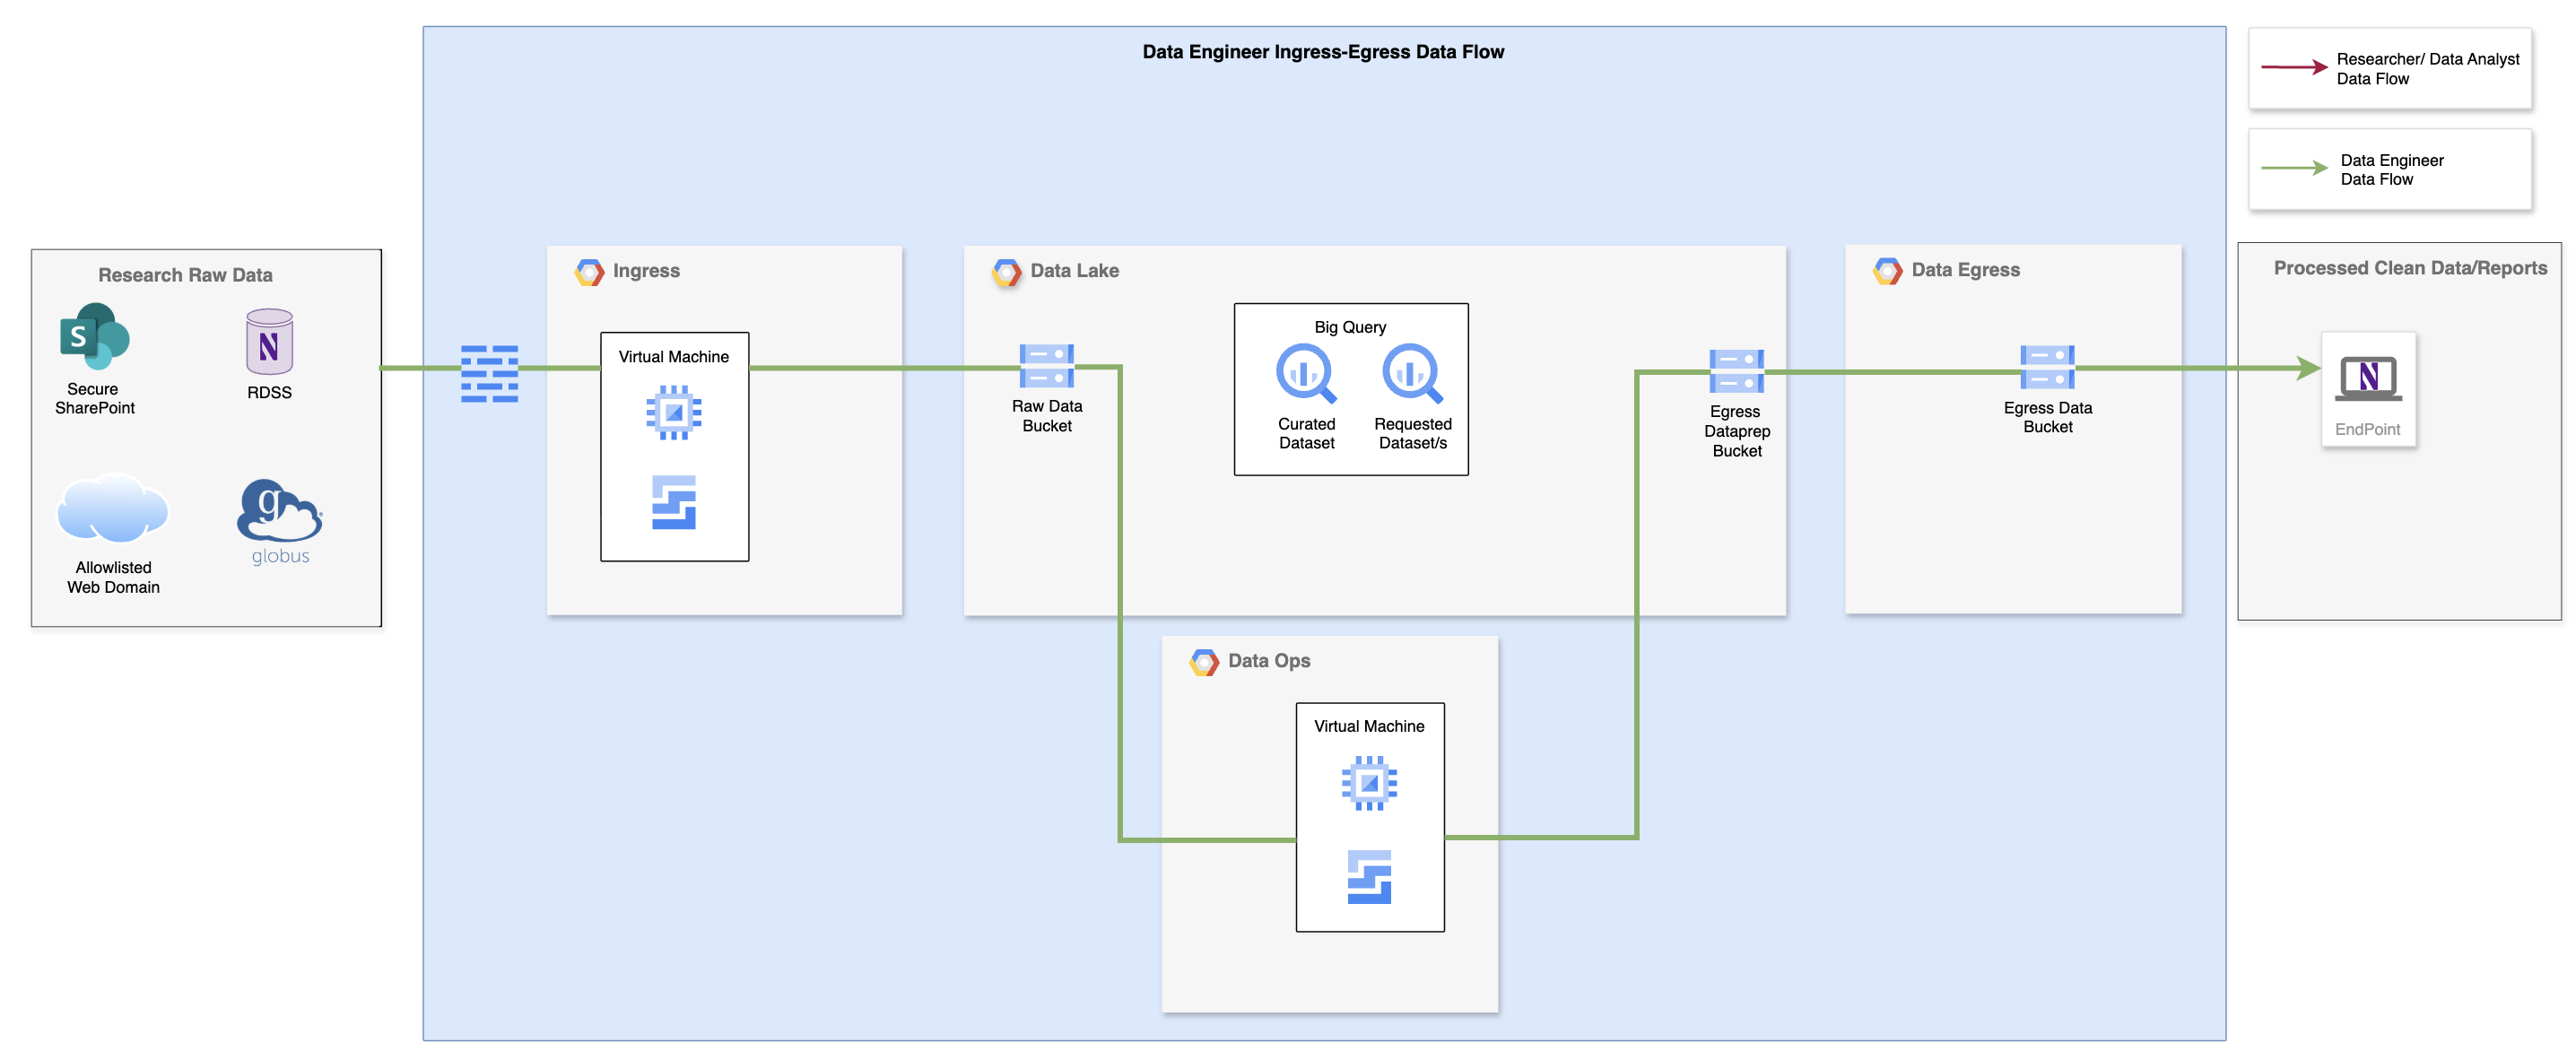The image size is (2576, 1060).
Task: Select the green Data Engineer legend arrow
Action: (2294, 168)
